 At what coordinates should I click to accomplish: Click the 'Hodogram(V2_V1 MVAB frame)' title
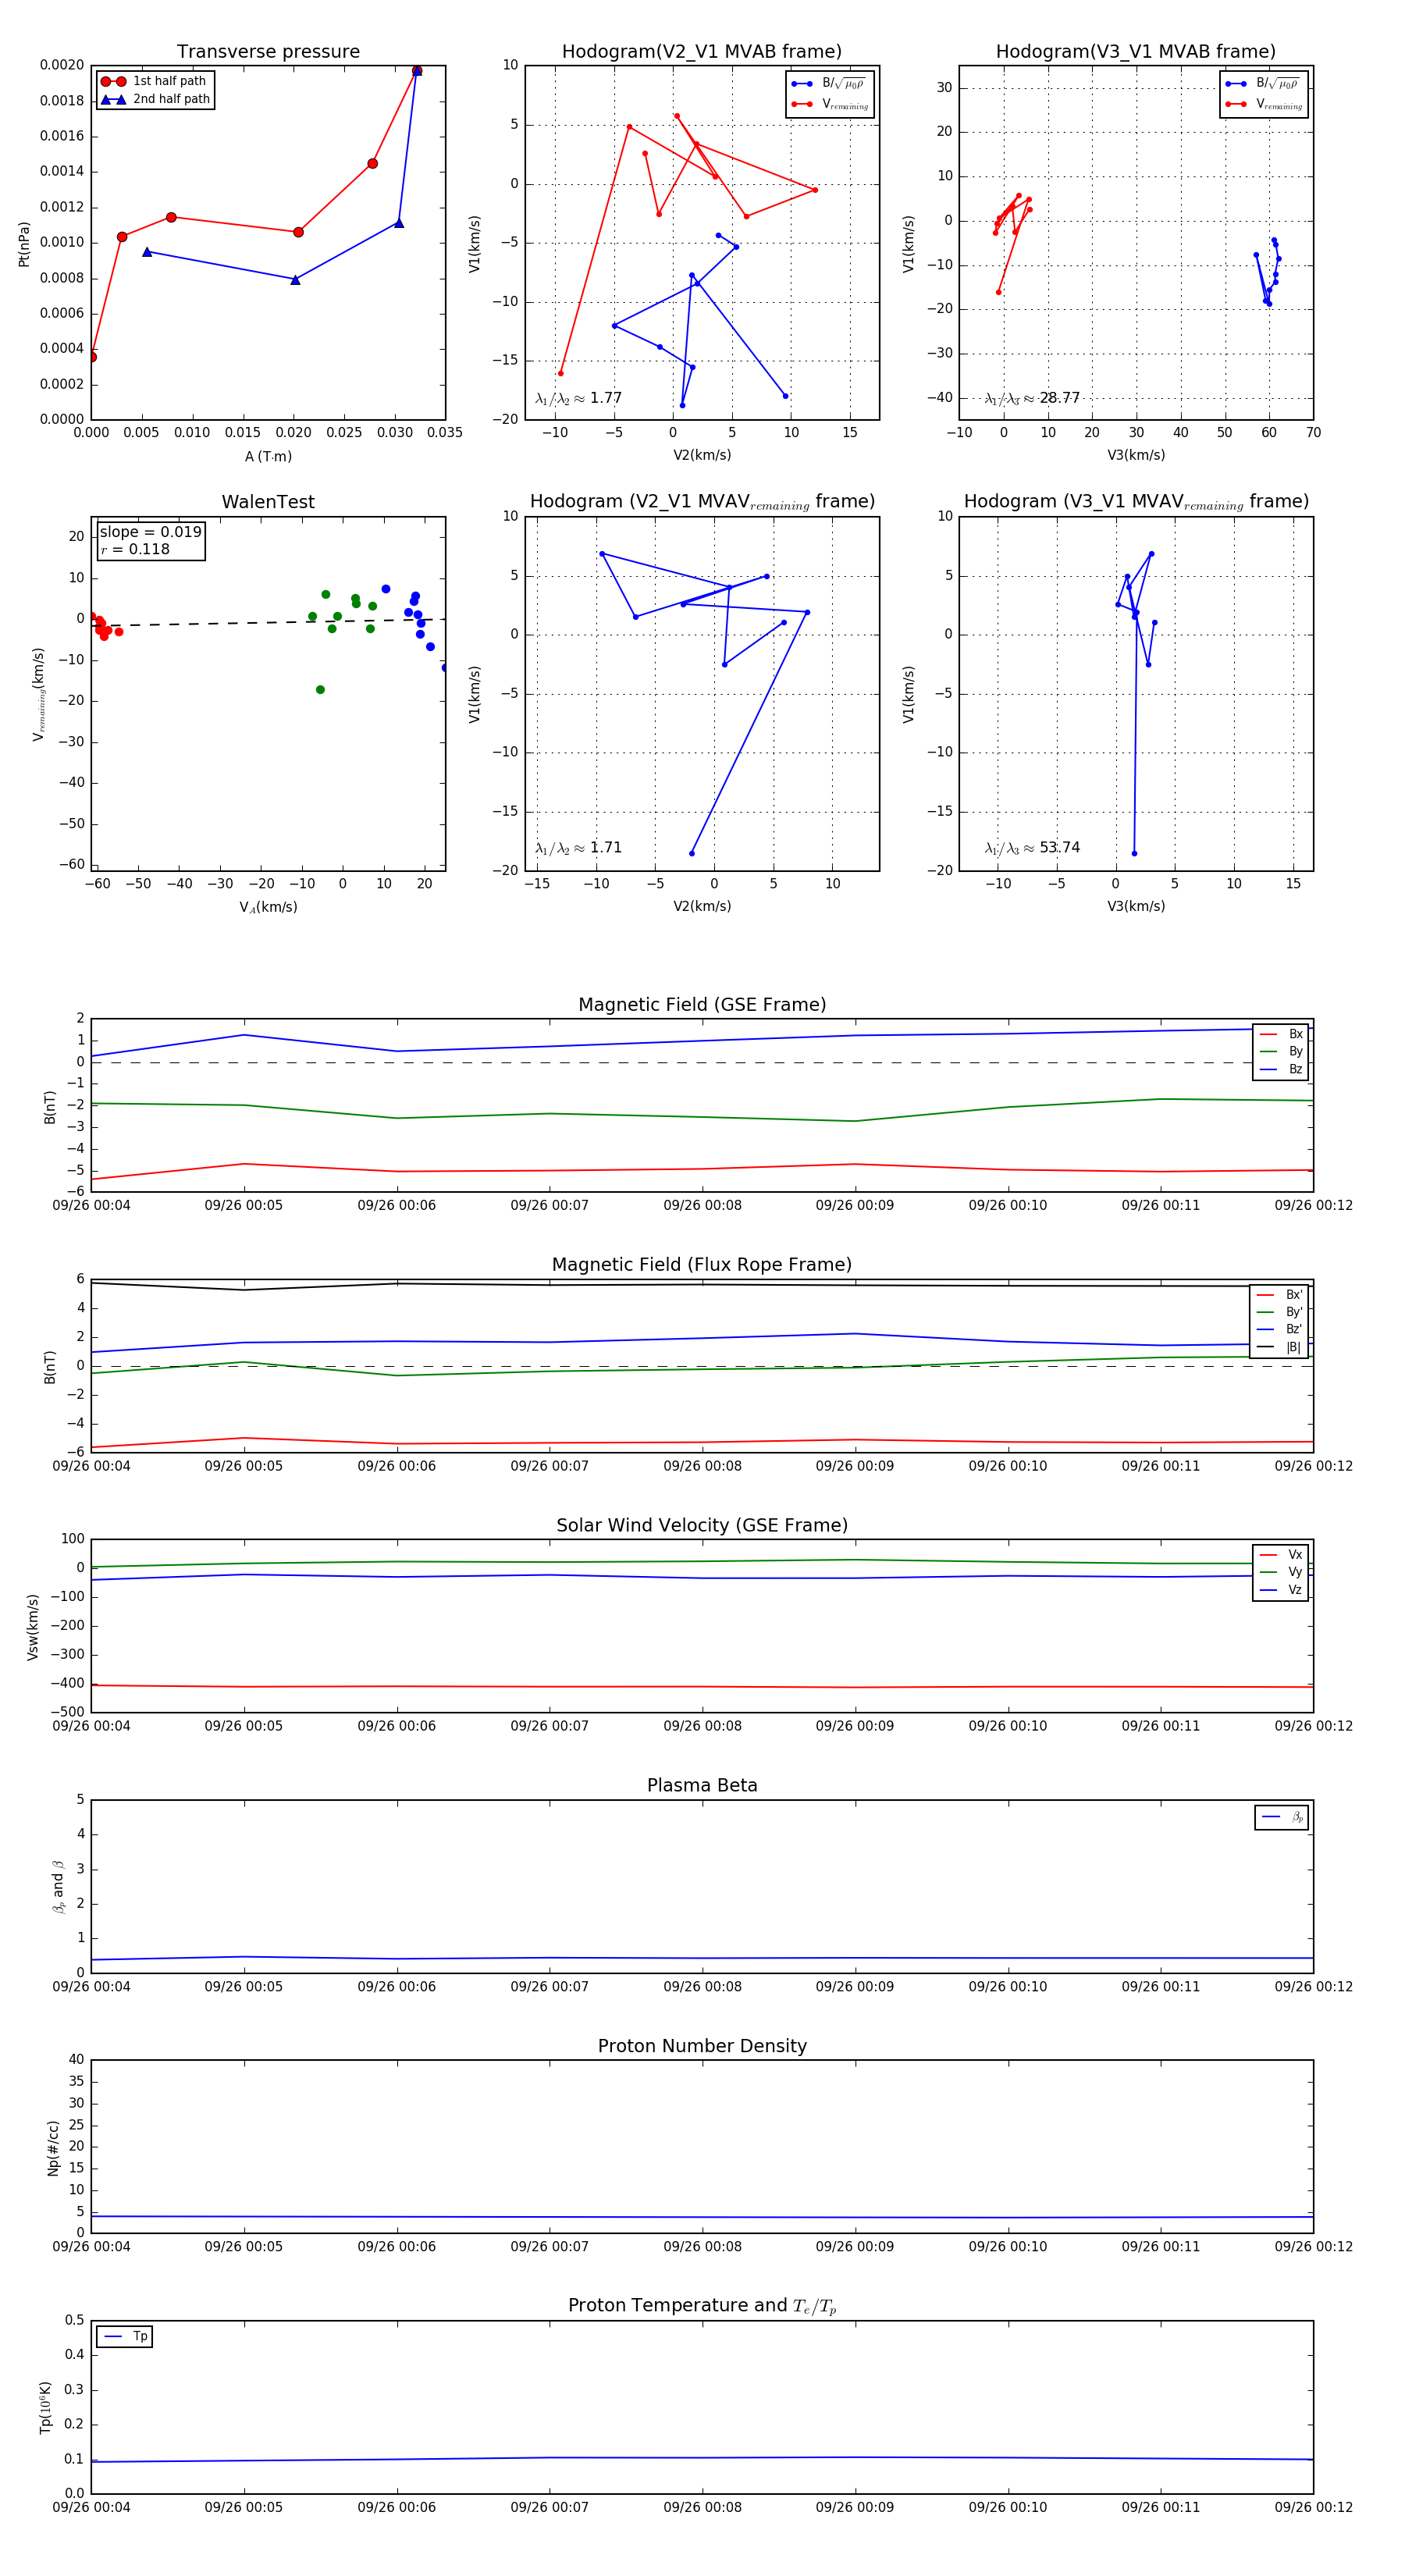[x=702, y=51]
